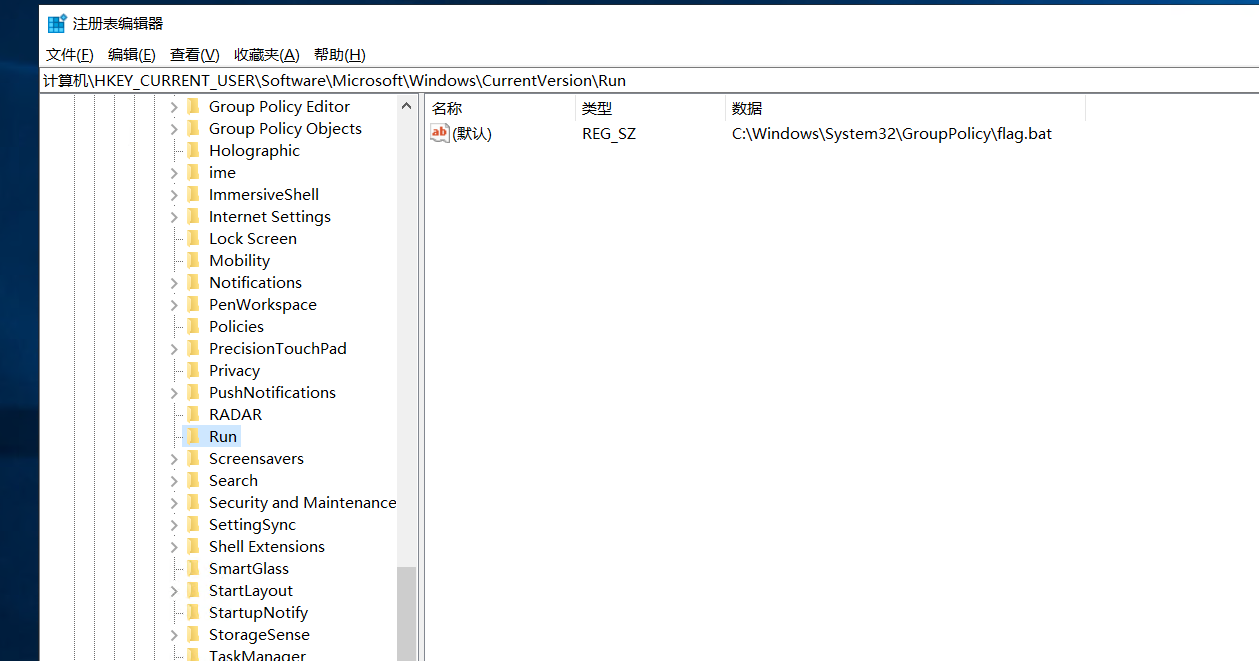1259x661 pixels.
Task: Click the SettingSync folder icon
Action: (x=193, y=525)
